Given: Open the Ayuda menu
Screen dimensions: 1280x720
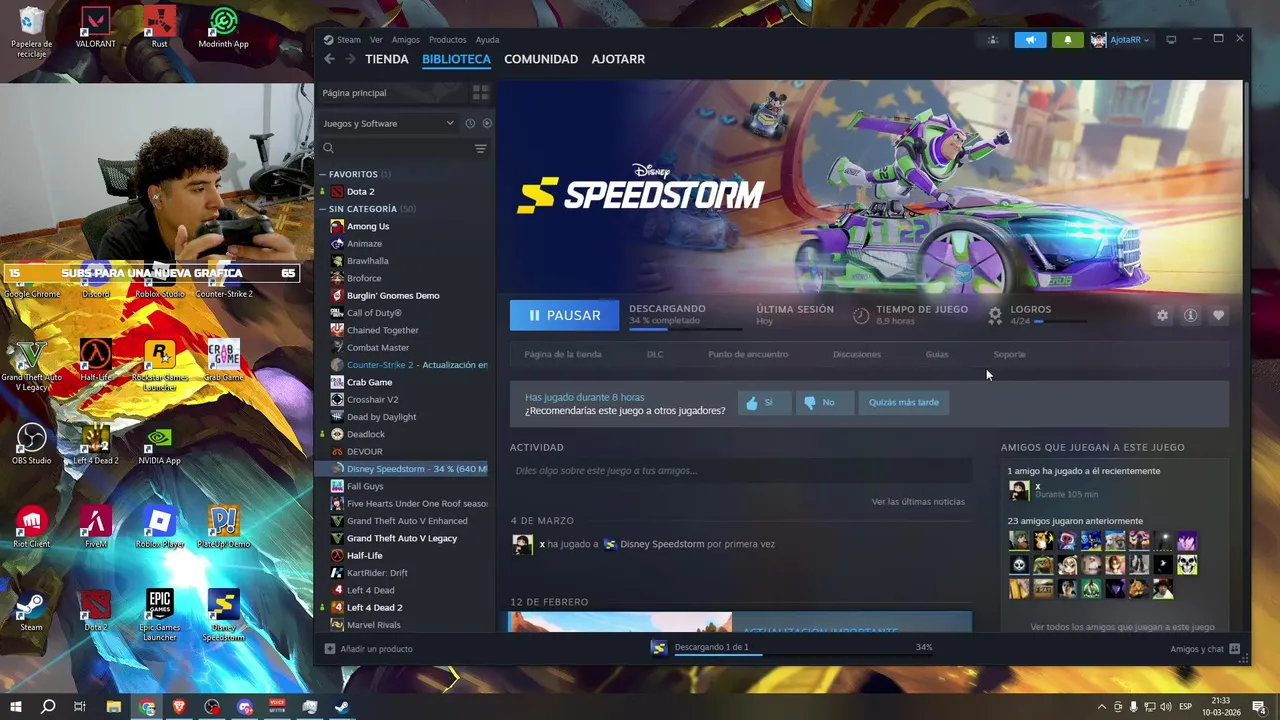Looking at the screenshot, I should (487, 40).
